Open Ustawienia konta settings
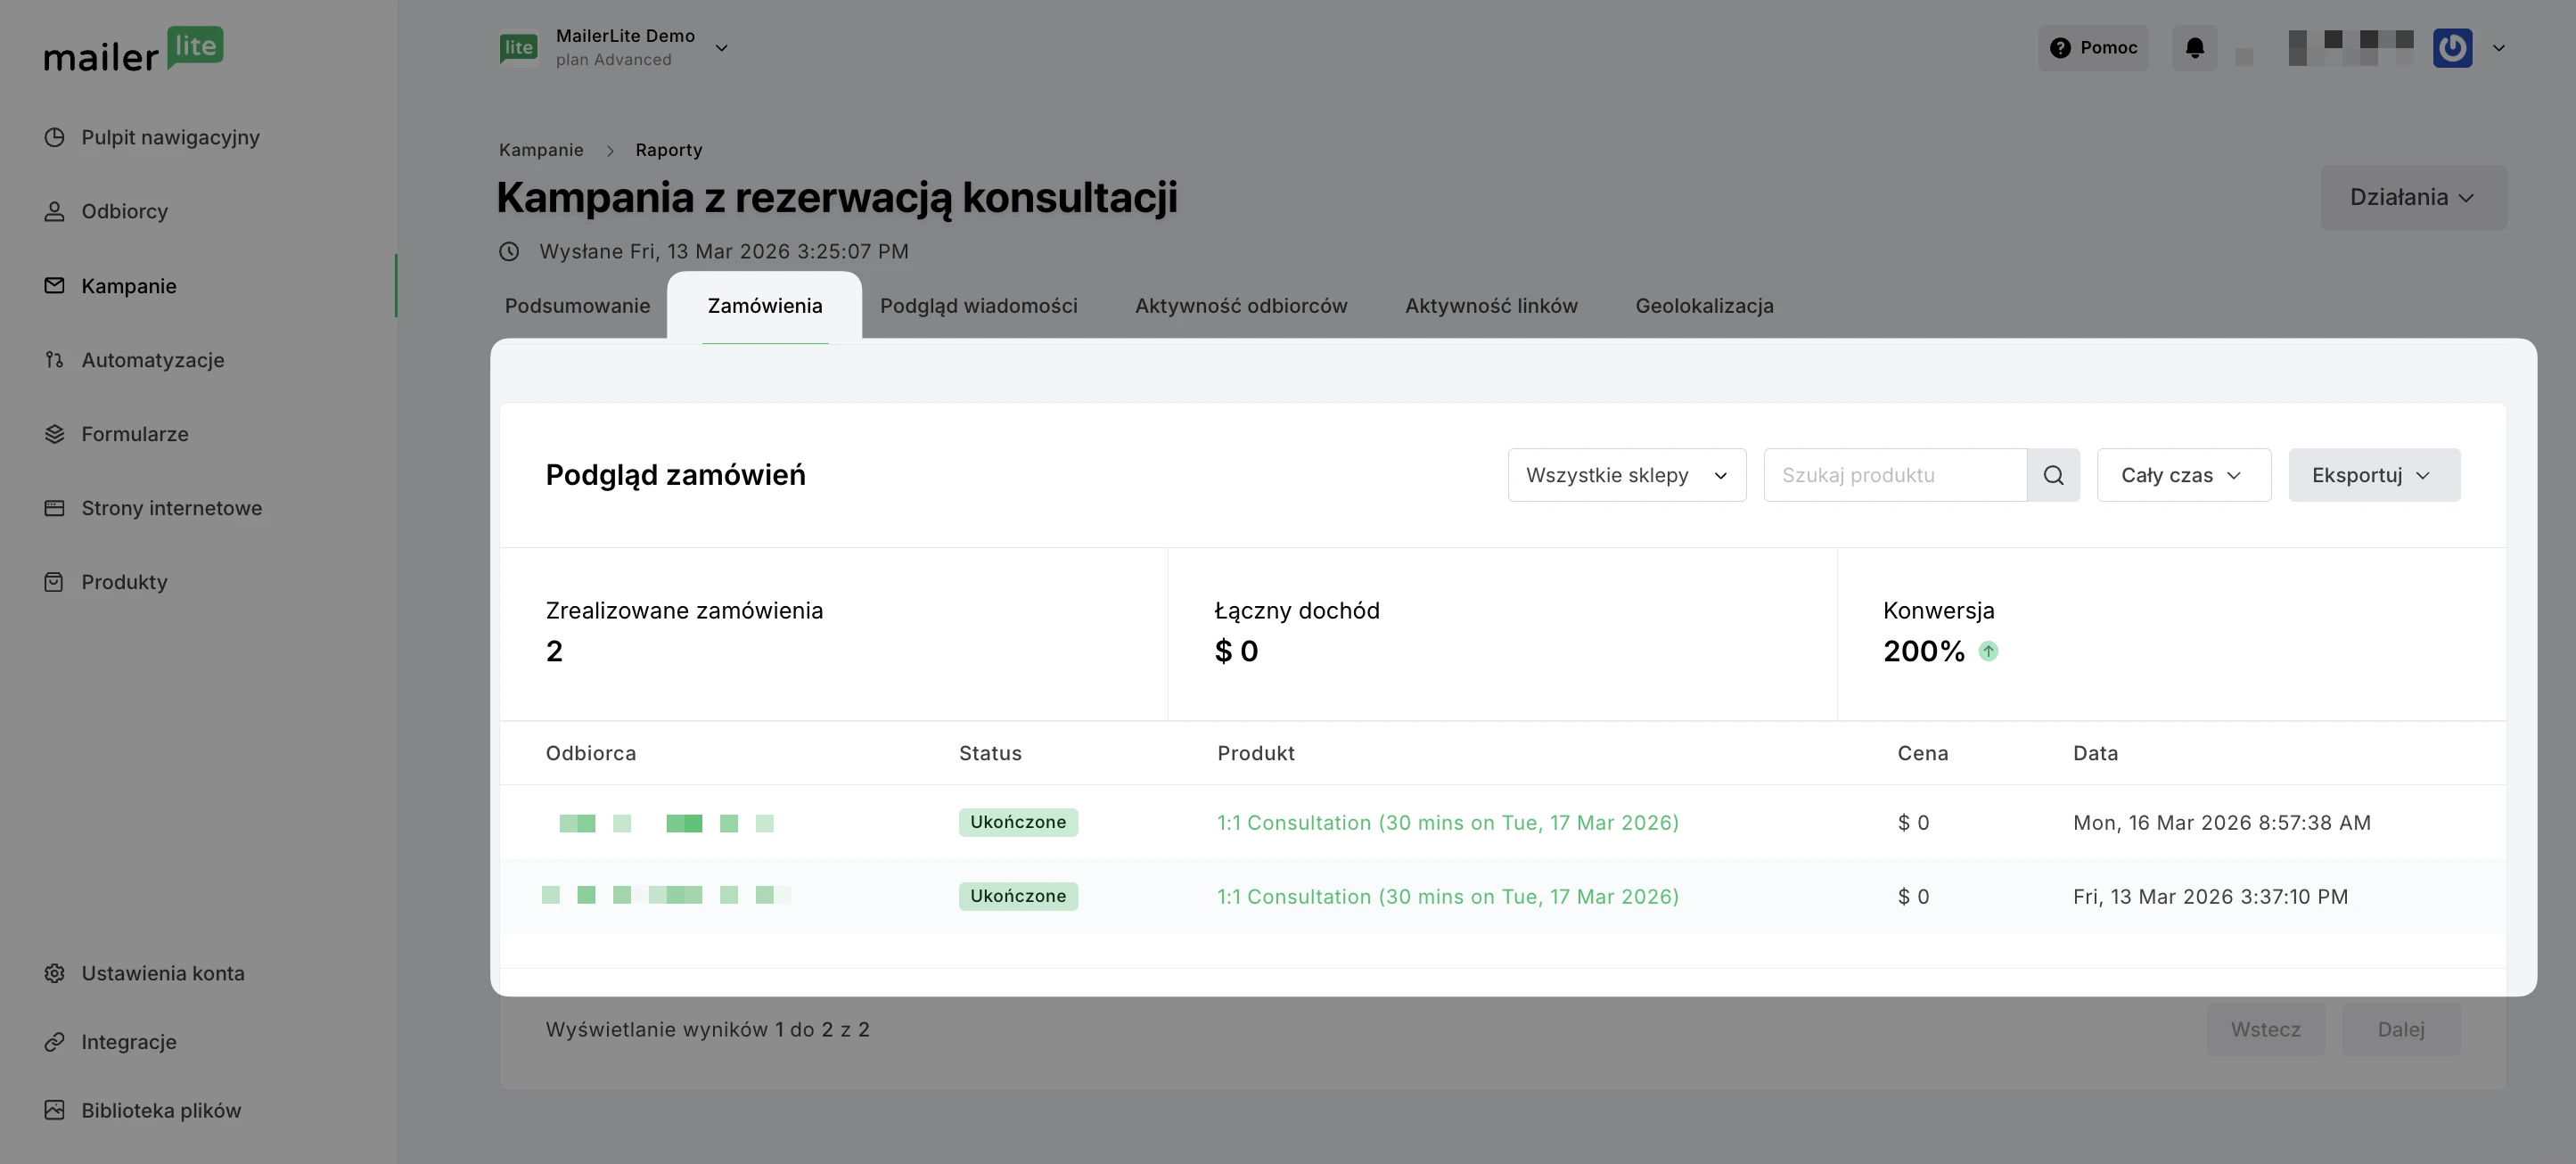The image size is (2576, 1164). pos(162,973)
